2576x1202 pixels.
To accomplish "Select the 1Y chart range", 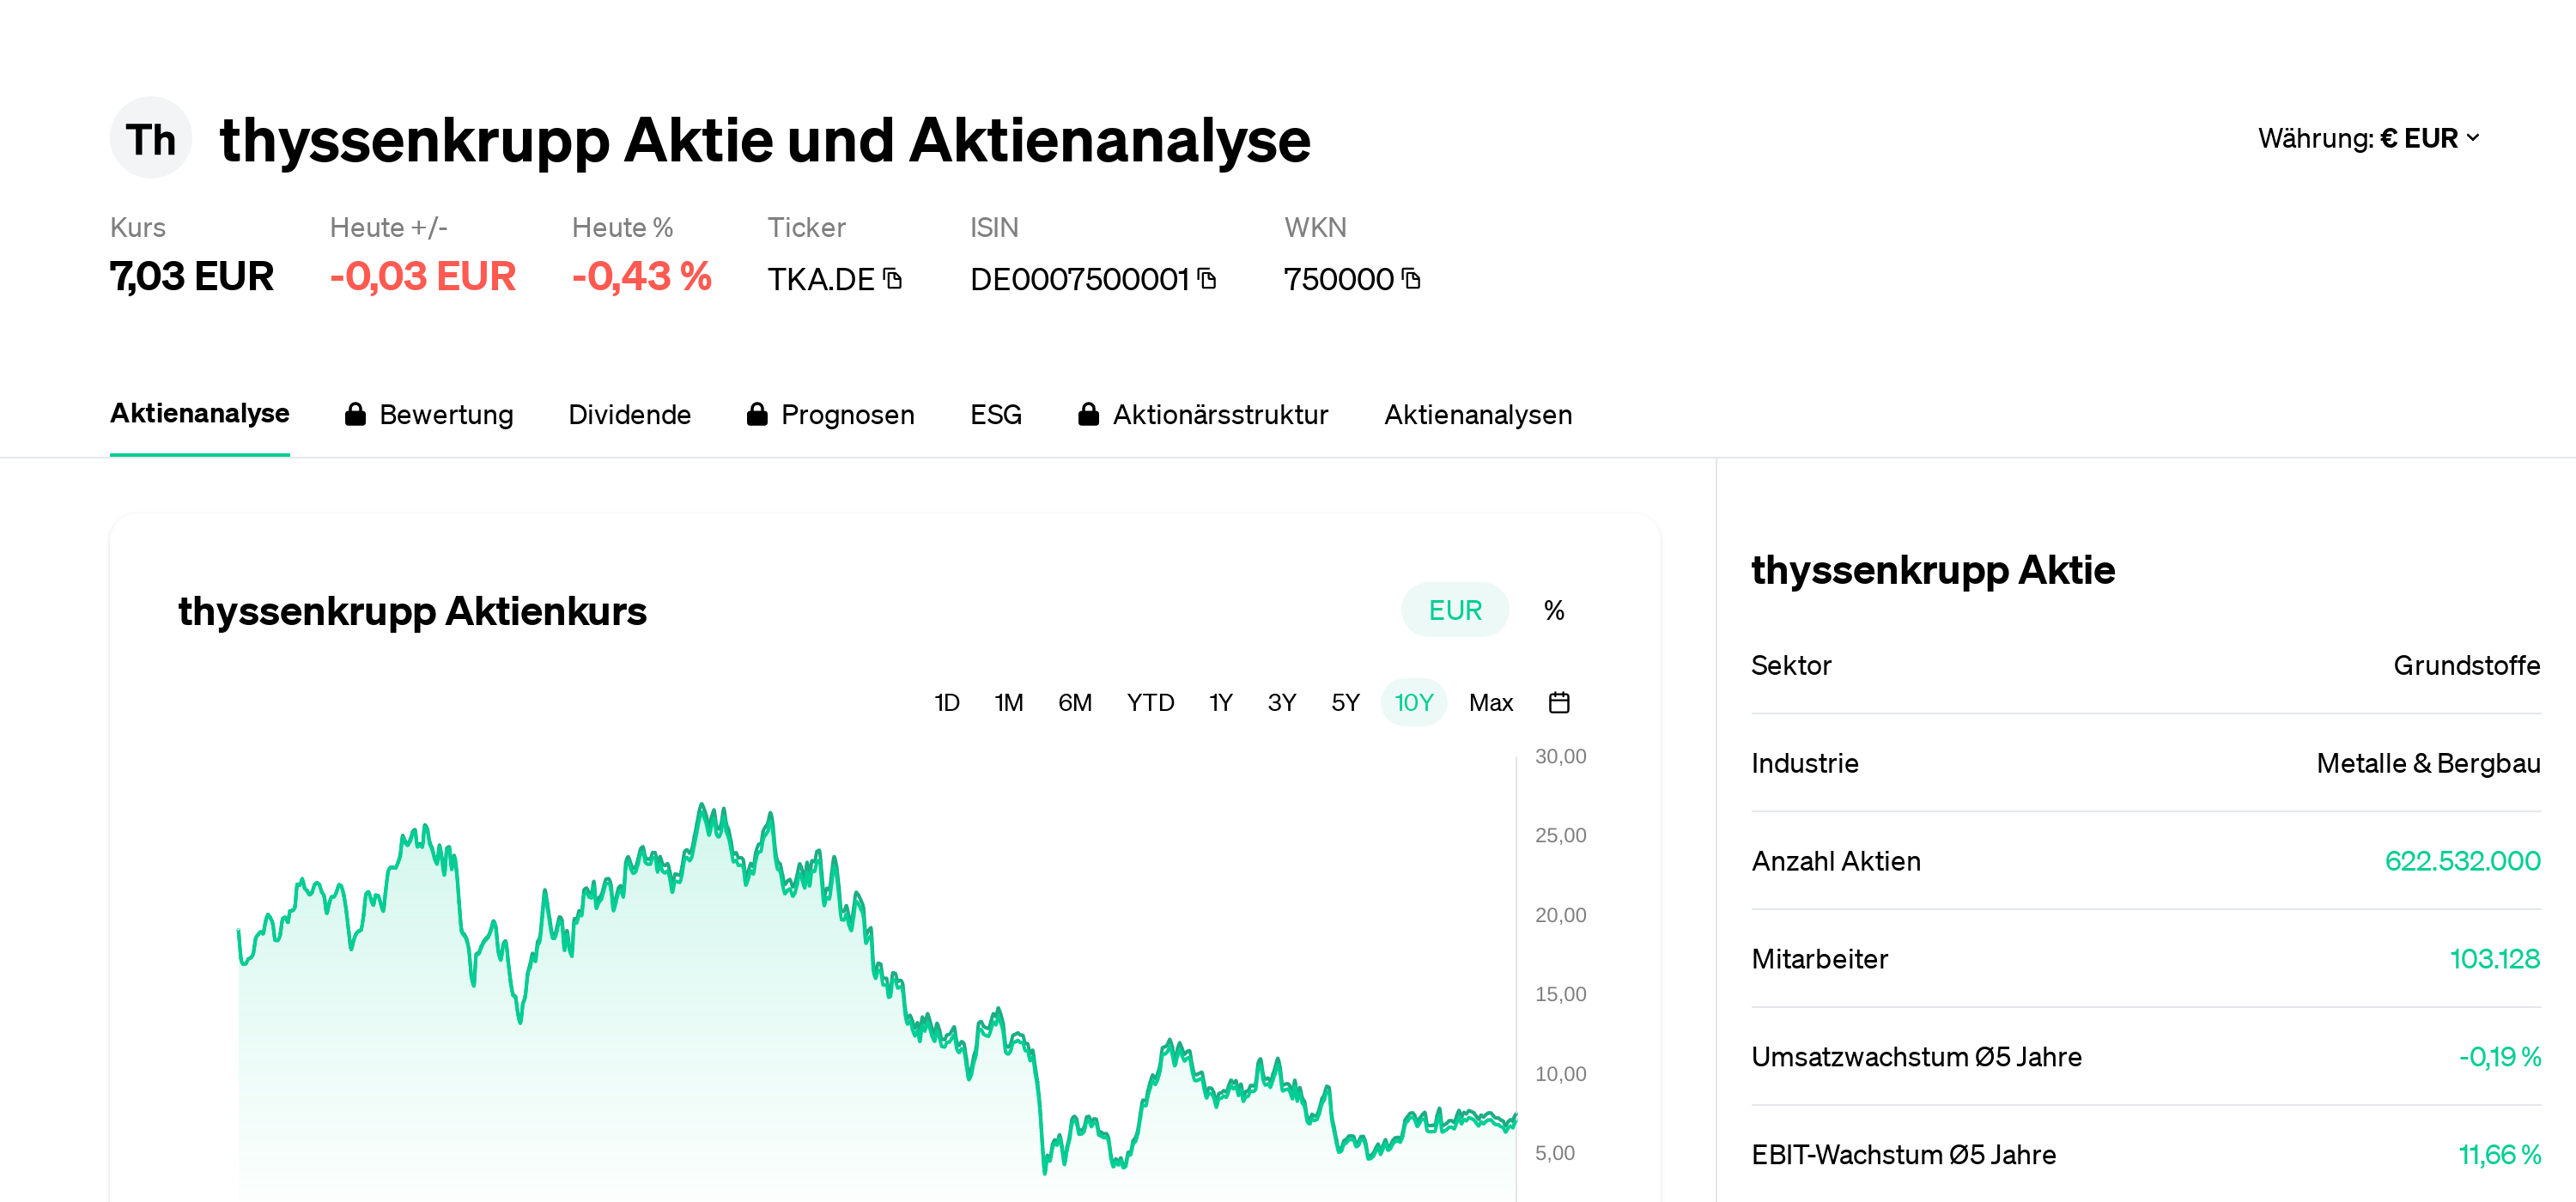I will pyautogui.click(x=1221, y=703).
